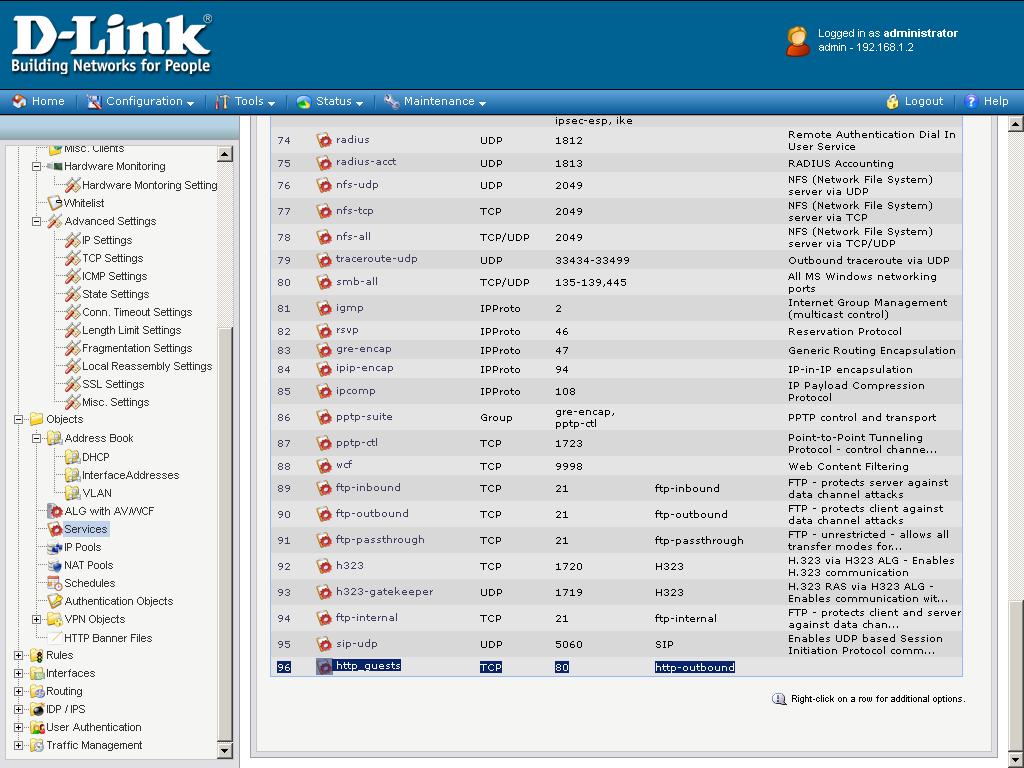Open the Maintenance menu

(x=438, y=101)
